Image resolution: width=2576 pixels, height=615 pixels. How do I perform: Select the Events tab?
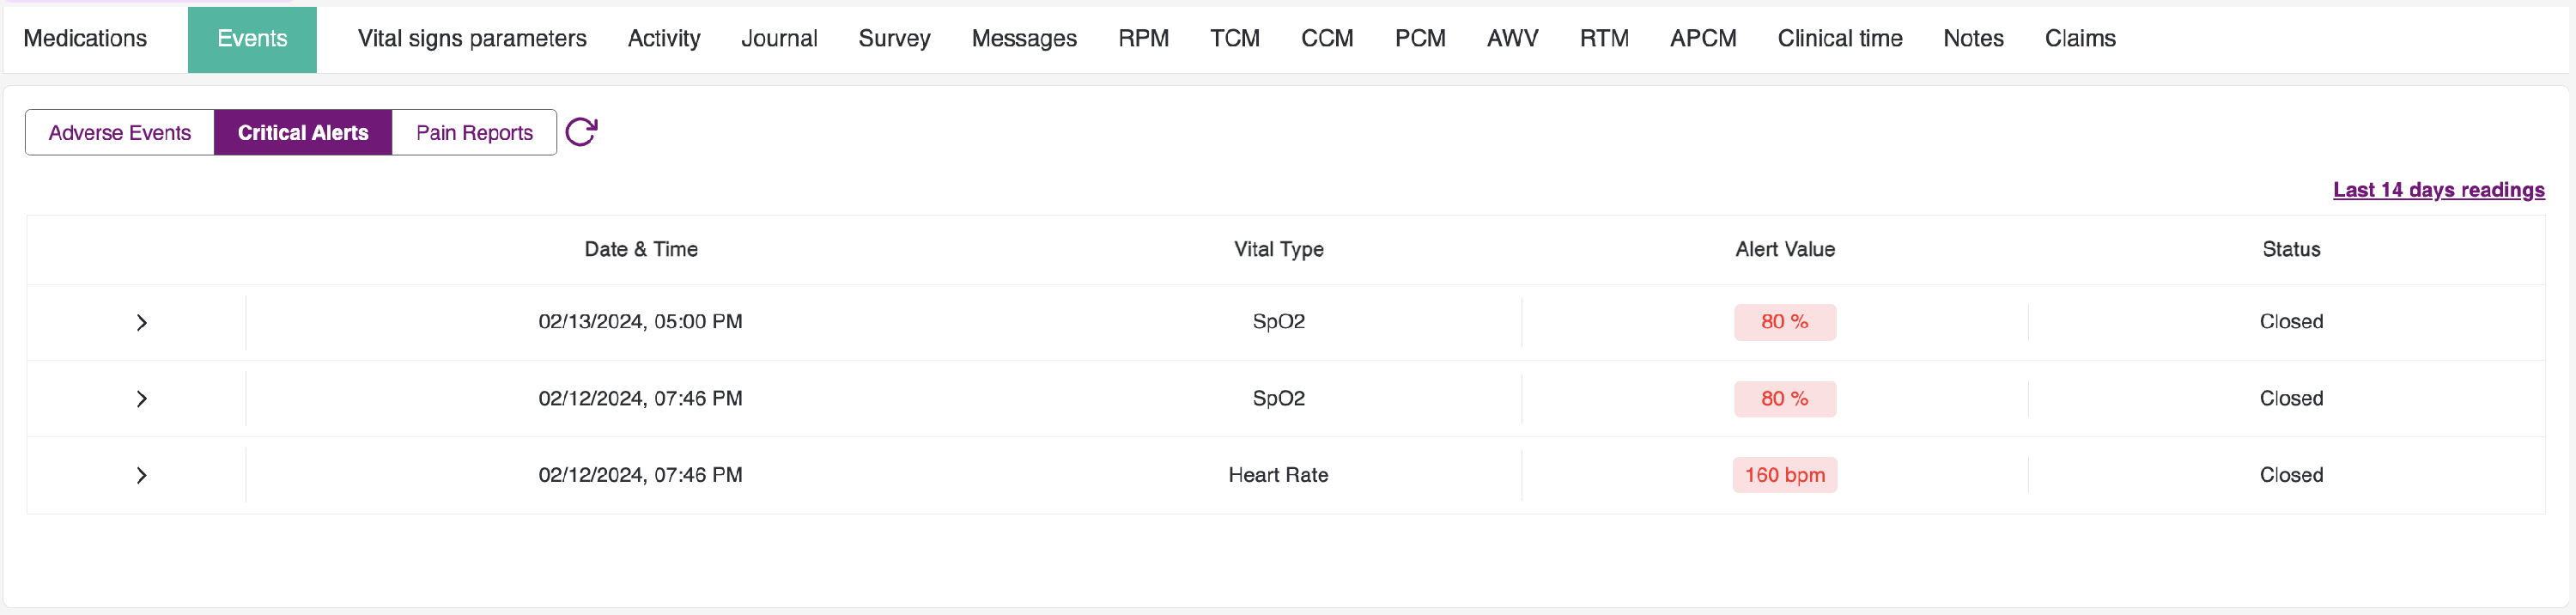tap(252, 39)
